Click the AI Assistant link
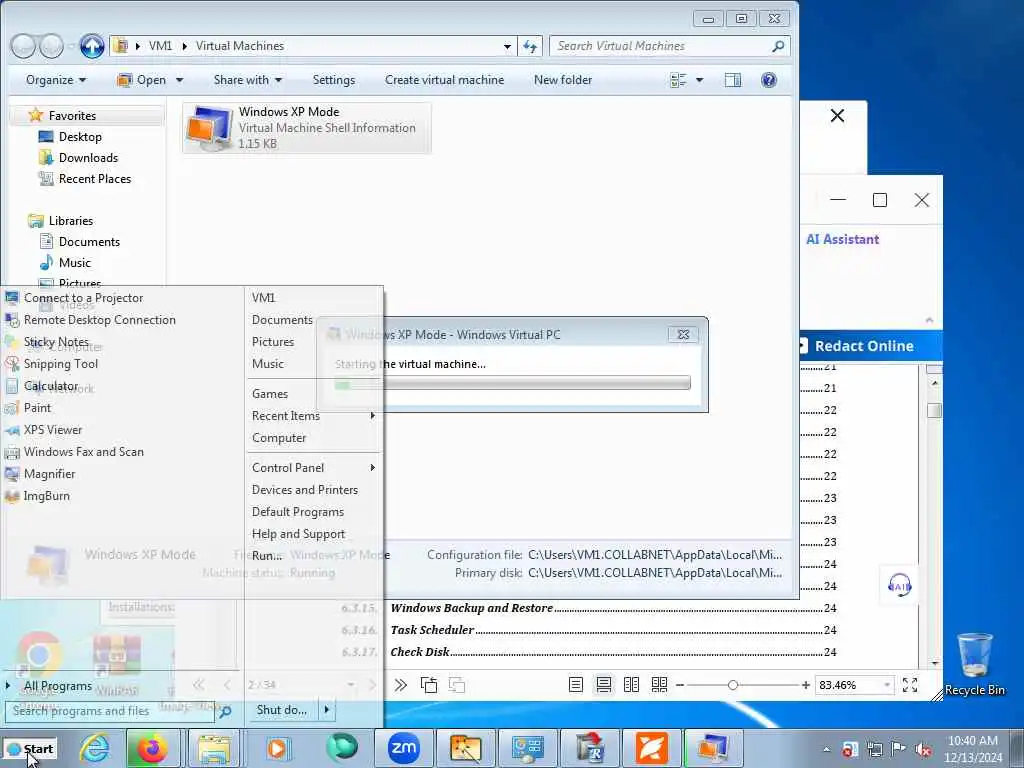 coord(842,239)
